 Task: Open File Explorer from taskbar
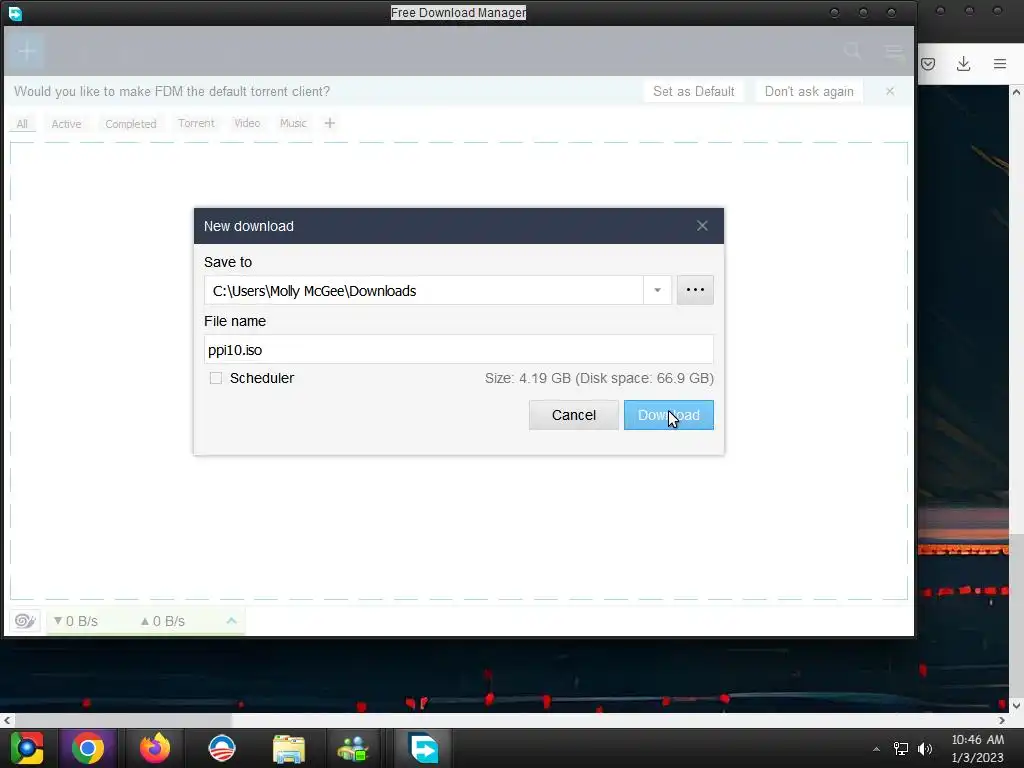point(289,749)
